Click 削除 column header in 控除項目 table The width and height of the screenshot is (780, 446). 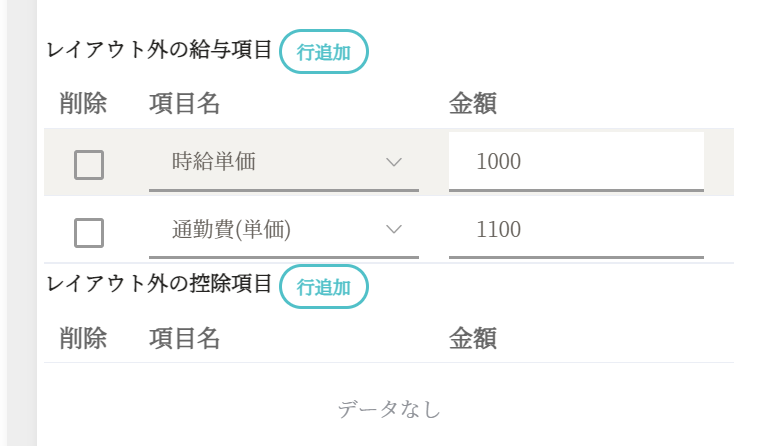click(x=83, y=338)
